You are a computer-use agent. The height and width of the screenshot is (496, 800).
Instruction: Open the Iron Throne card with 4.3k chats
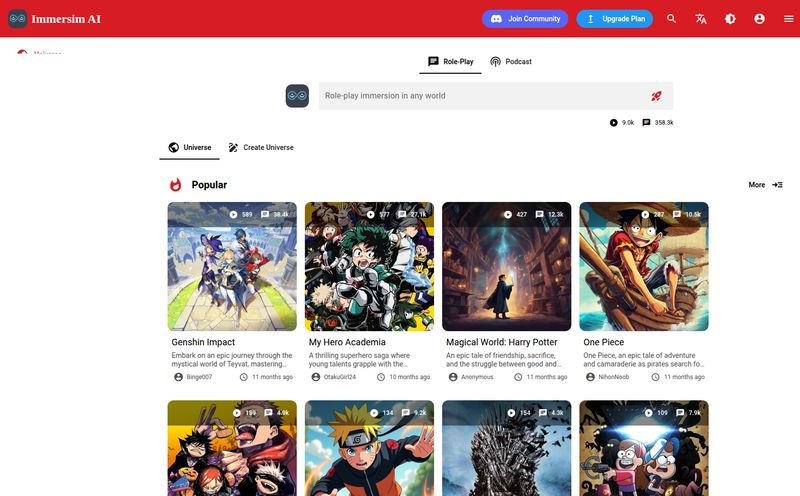pos(507,448)
